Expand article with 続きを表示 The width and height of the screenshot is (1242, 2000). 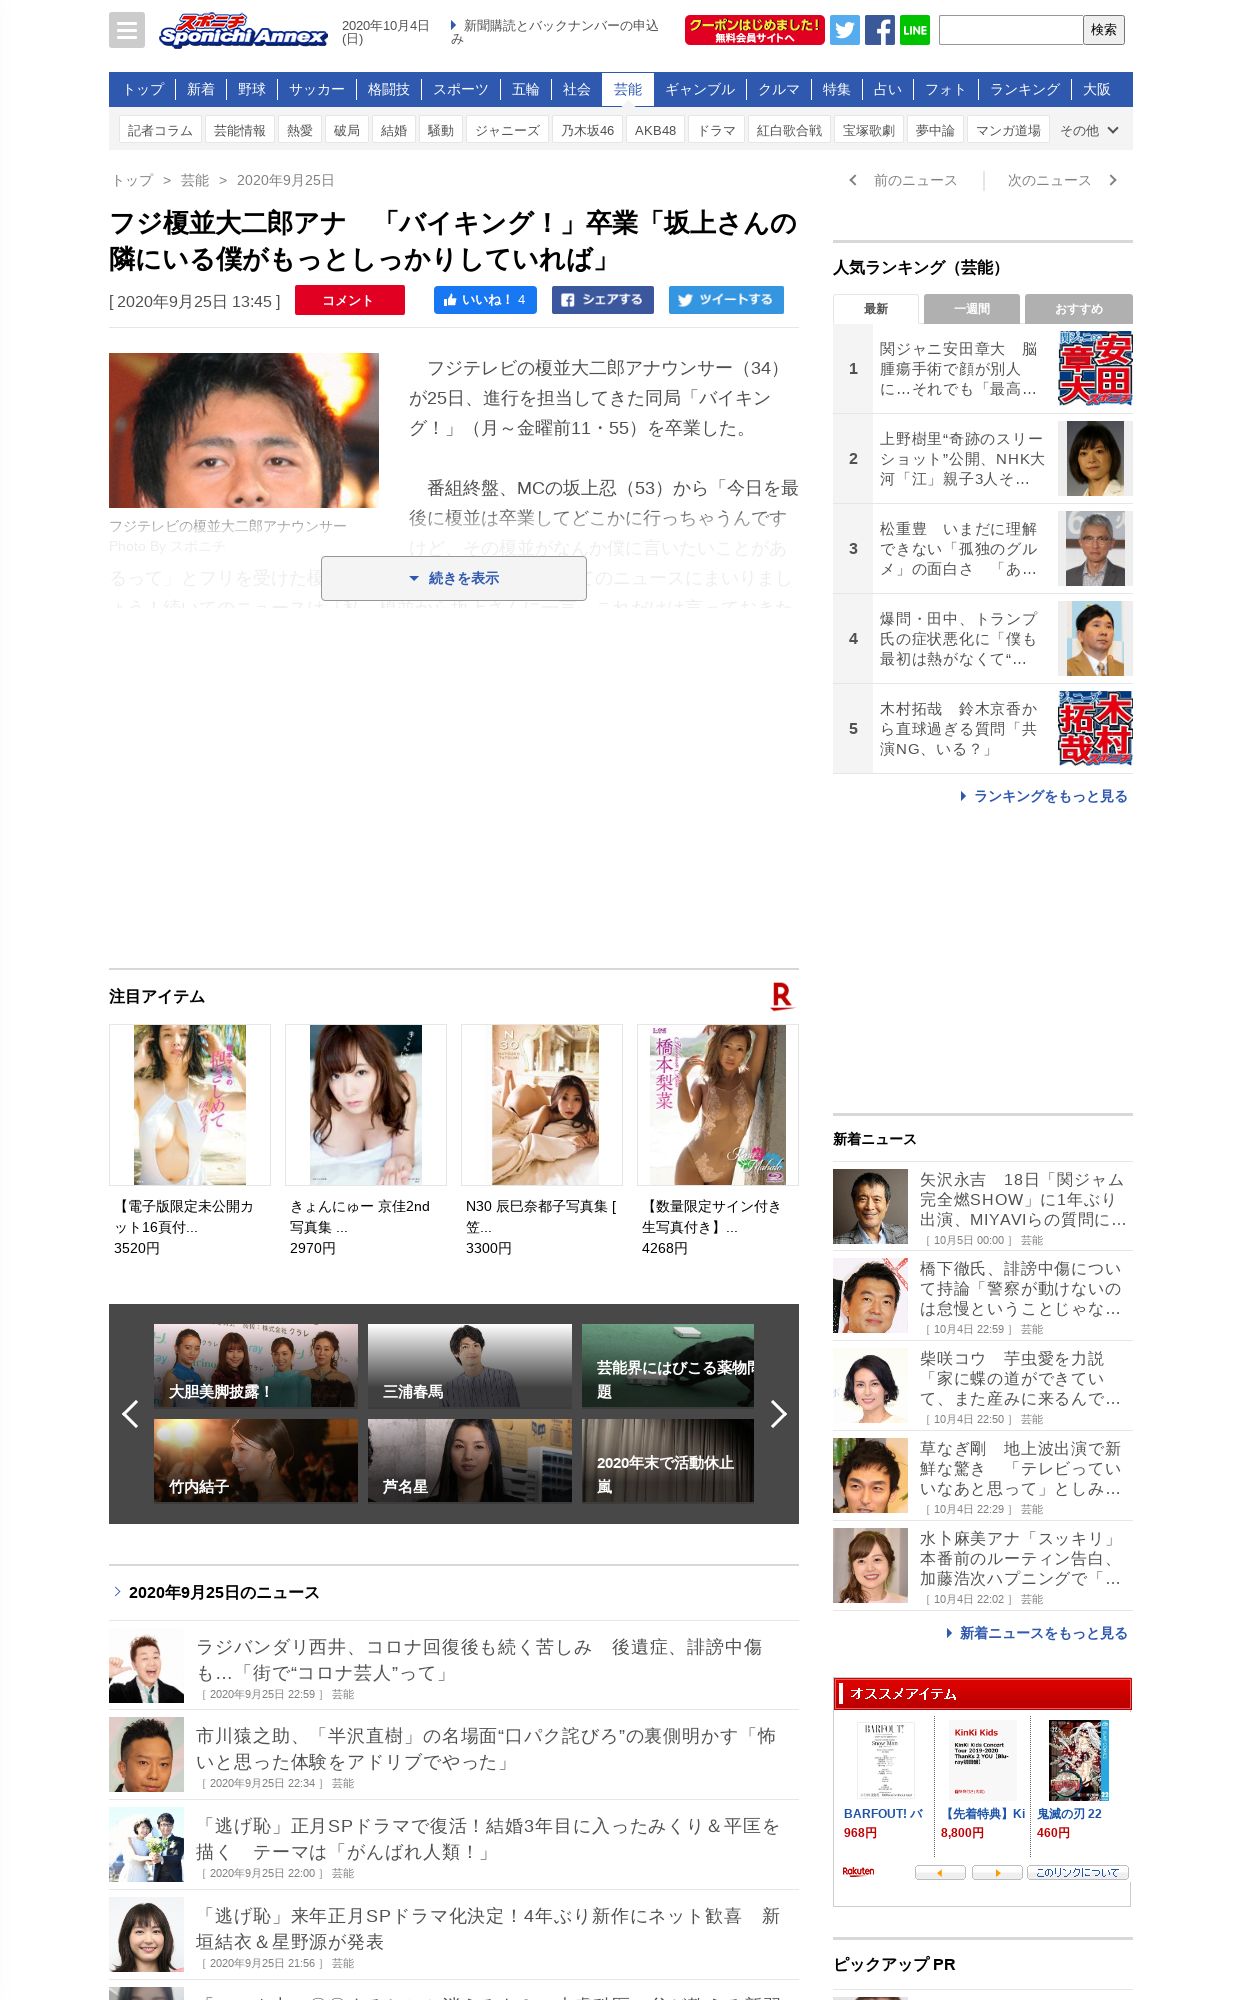click(454, 578)
